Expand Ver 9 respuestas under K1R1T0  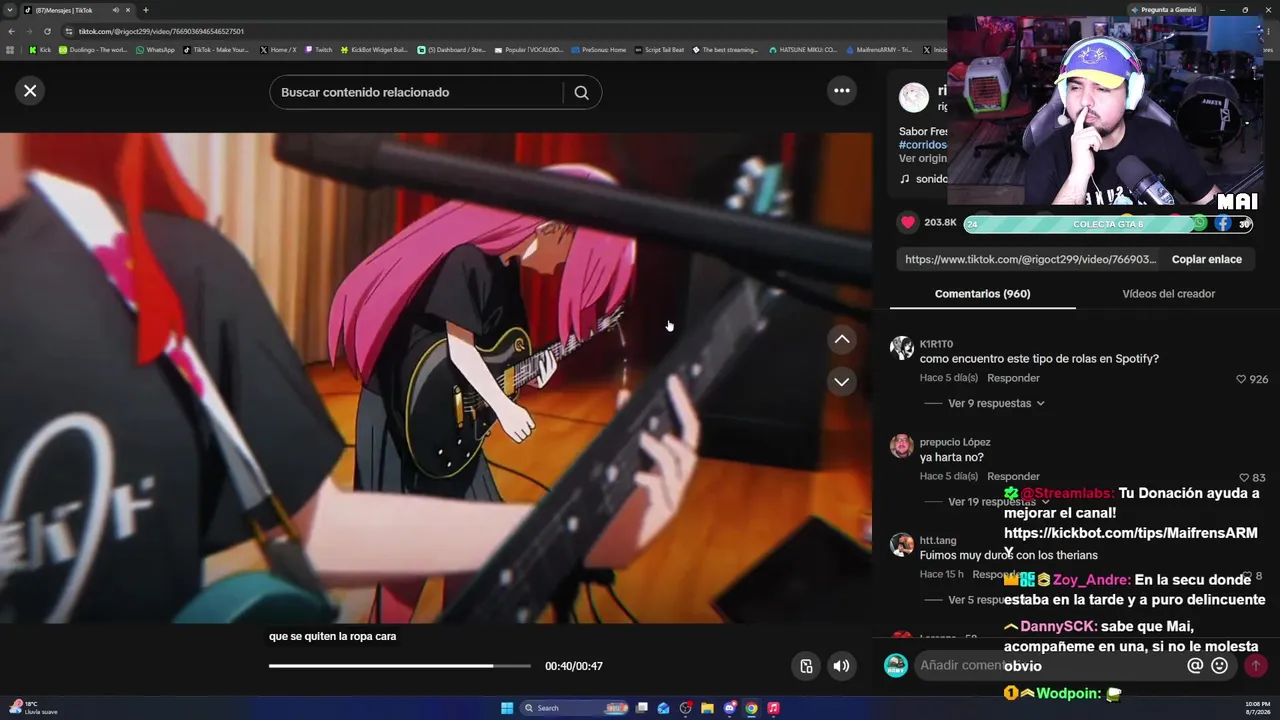[x=996, y=404]
